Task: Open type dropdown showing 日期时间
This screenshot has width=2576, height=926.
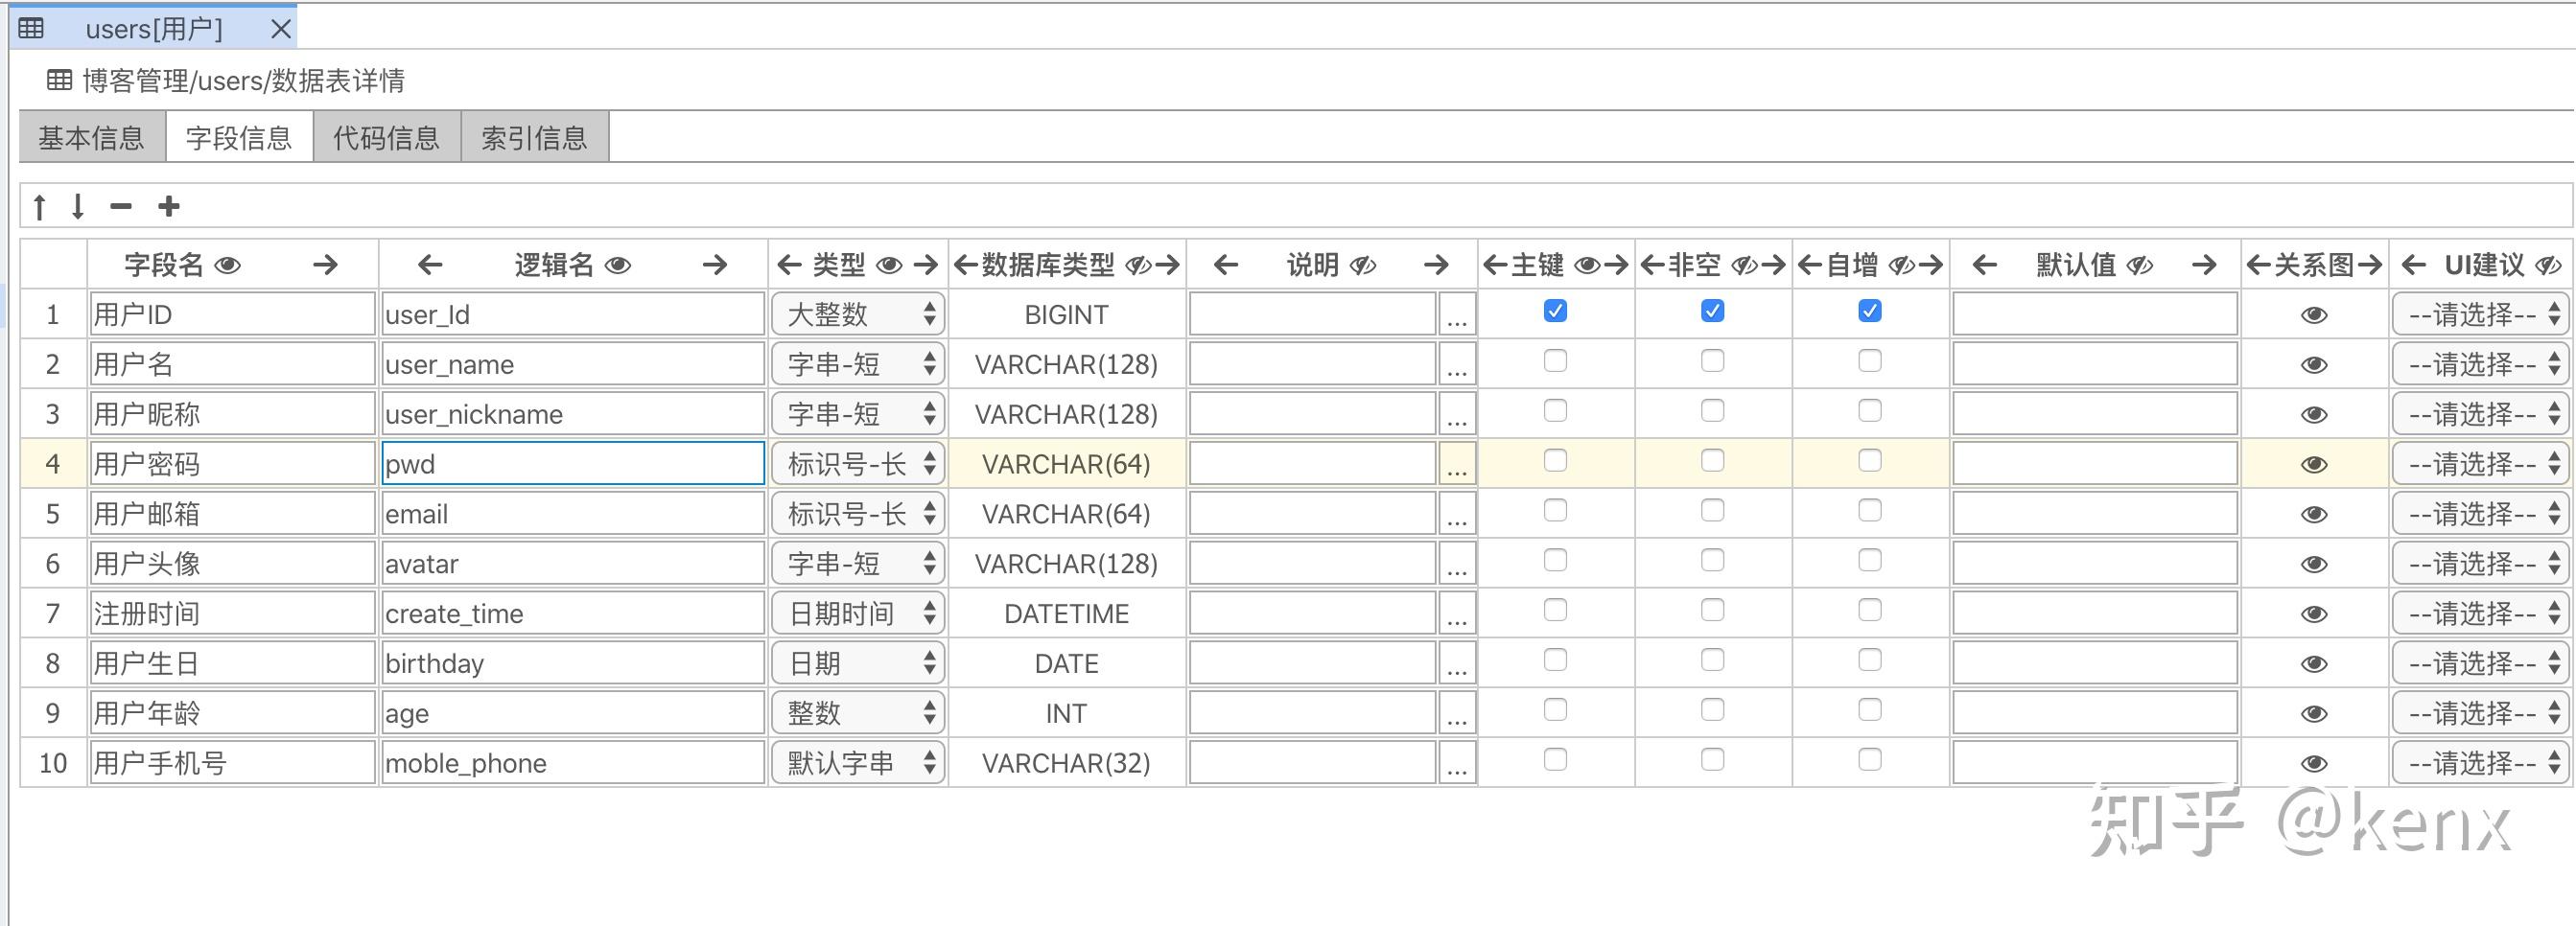Action: pos(858,614)
